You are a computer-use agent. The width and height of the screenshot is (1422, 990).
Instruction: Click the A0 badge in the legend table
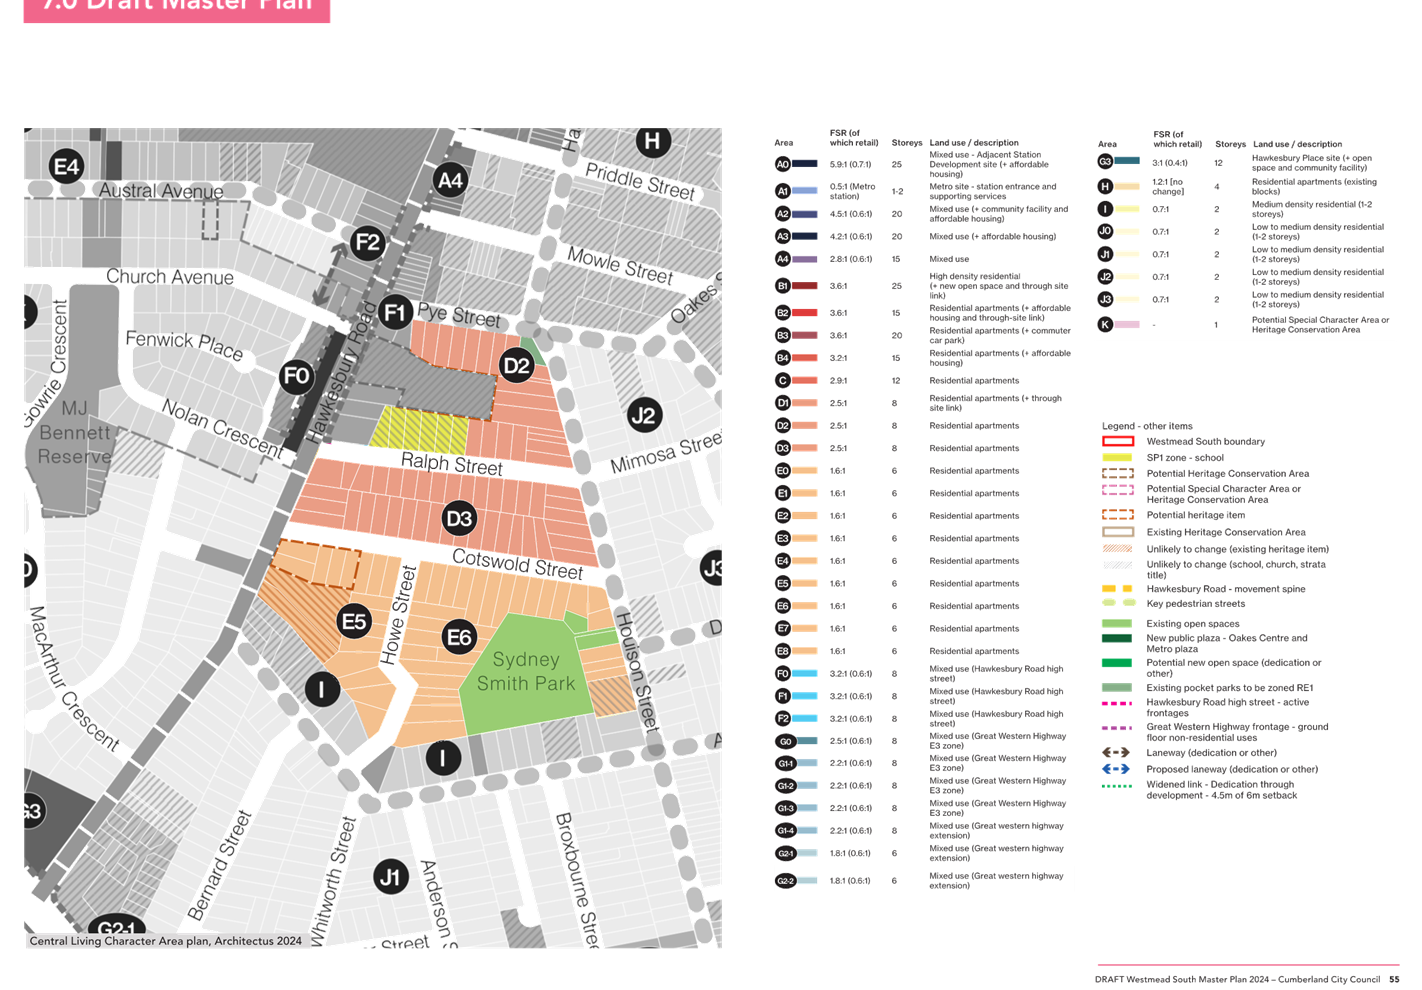(x=783, y=164)
